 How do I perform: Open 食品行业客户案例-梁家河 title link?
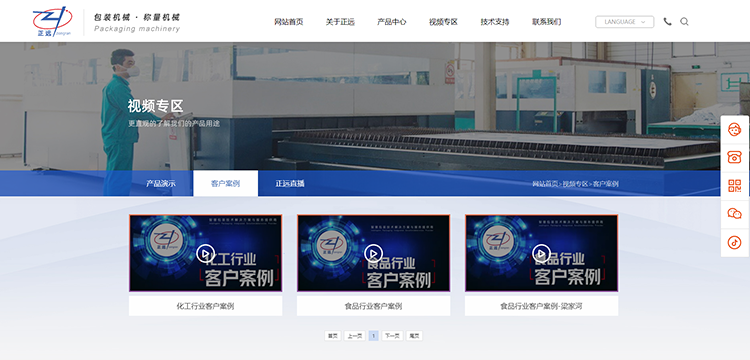541,306
